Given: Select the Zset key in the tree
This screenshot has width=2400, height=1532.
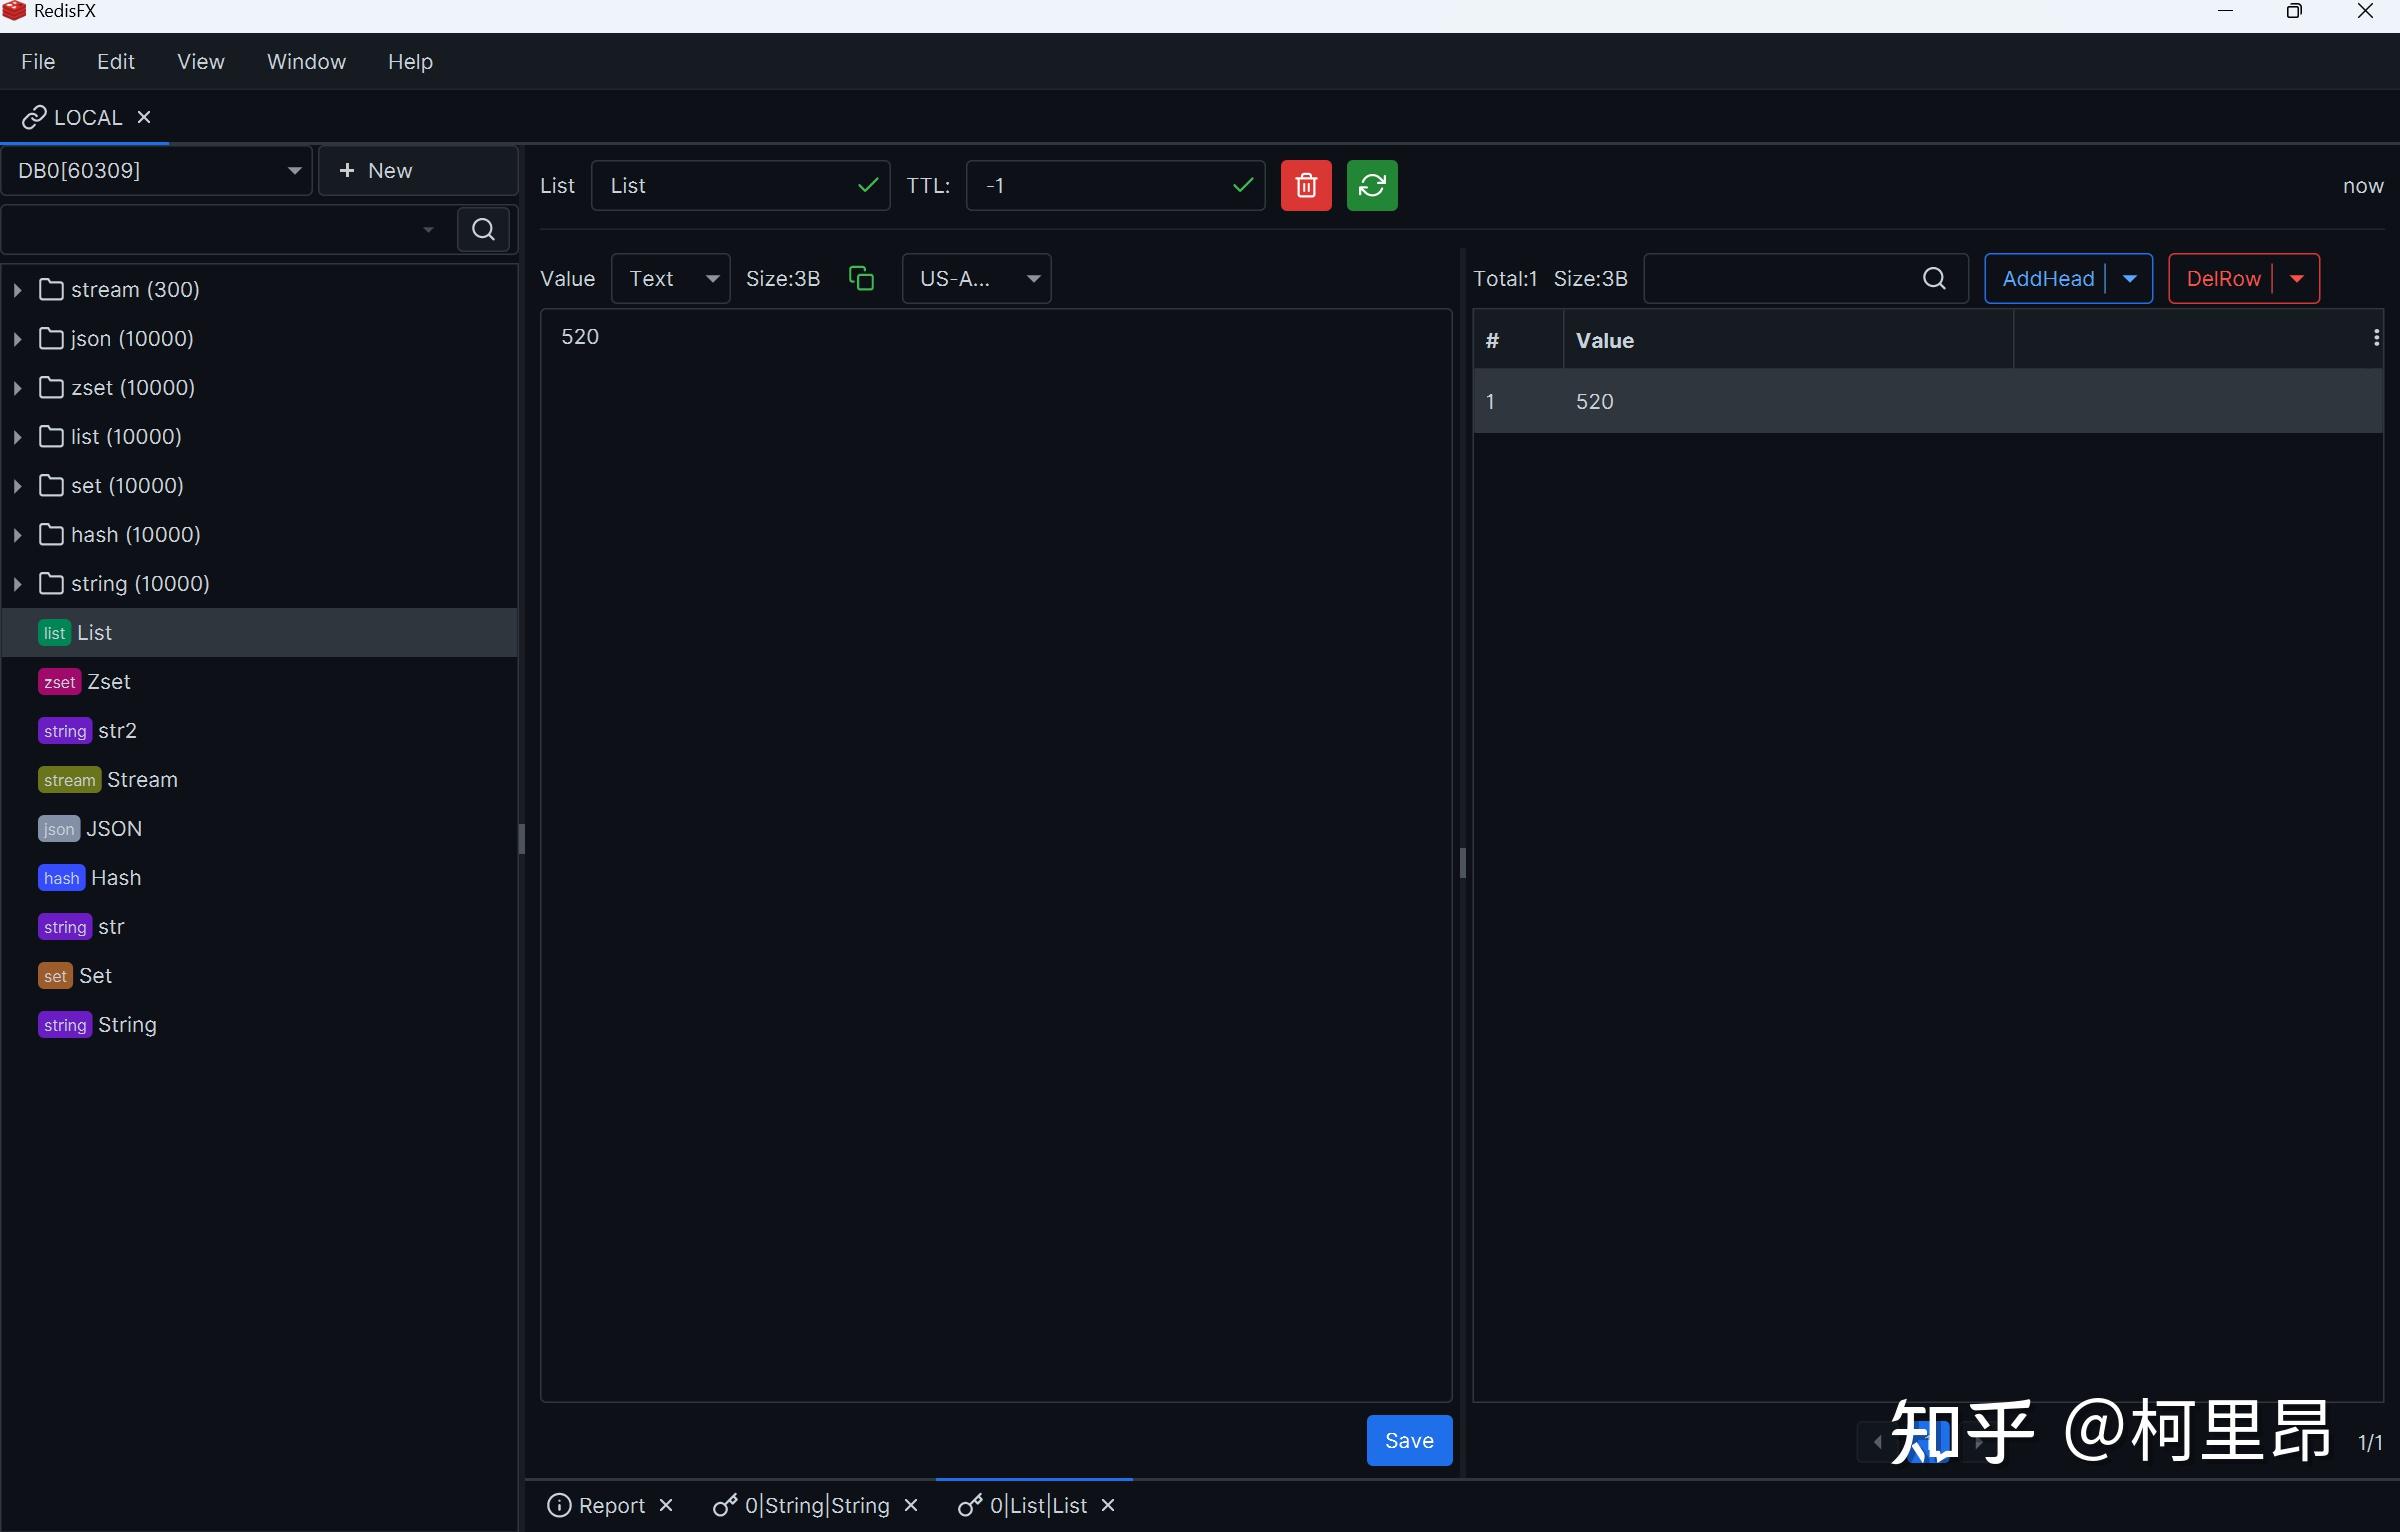Looking at the screenshot, I should (108, 682).
